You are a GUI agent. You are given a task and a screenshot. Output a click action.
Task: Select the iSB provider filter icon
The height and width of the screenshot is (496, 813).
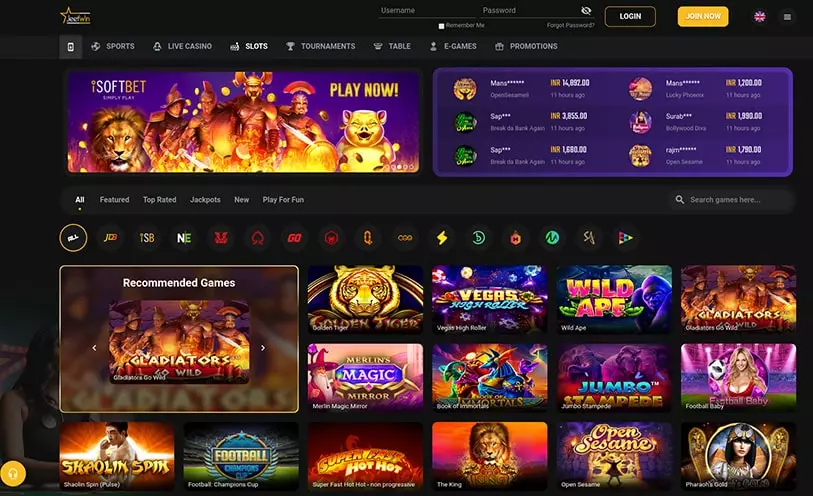pyautogui.click(x=147, y=237)
